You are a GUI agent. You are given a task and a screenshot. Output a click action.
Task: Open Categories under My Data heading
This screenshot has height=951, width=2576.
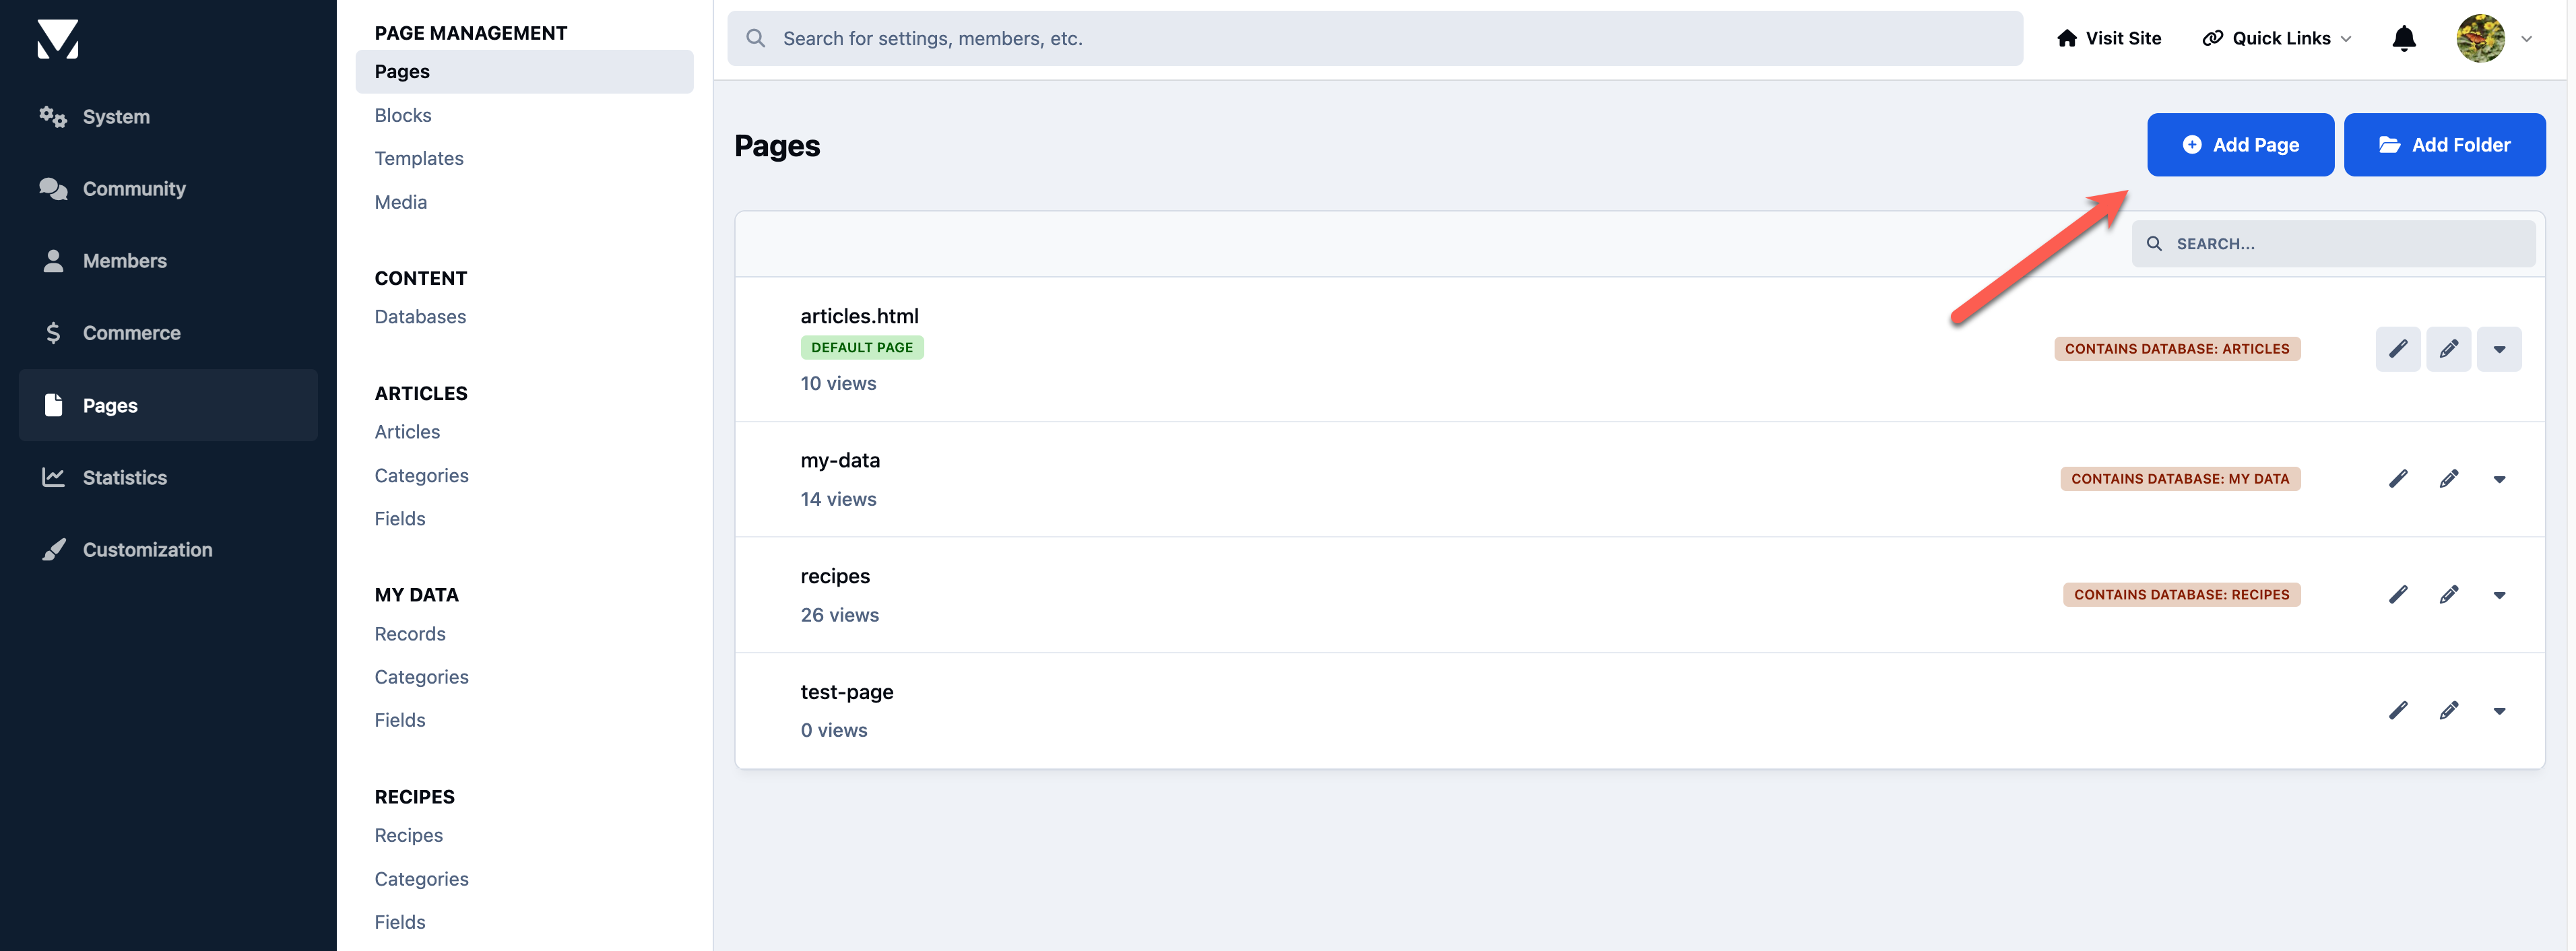tap(421, 677)
